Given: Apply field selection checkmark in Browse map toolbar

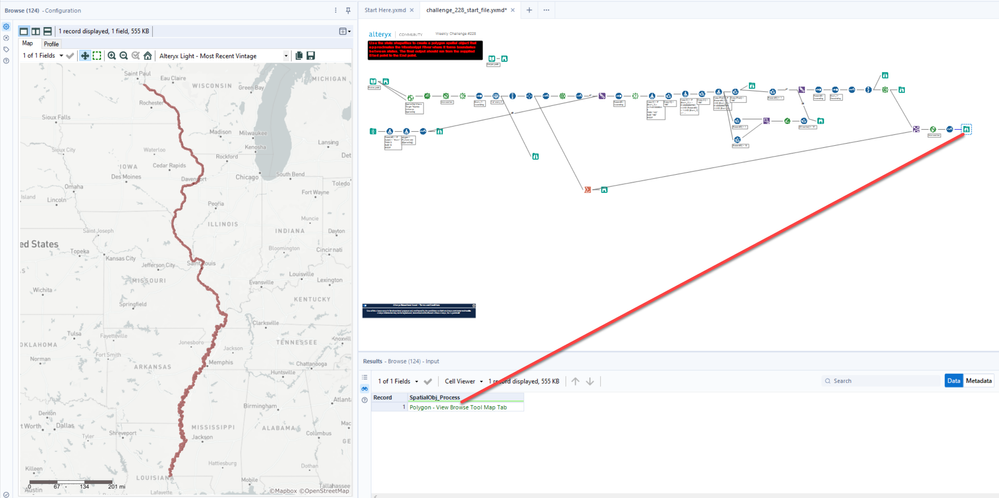Looking at the screenshot, I should 70,56.
